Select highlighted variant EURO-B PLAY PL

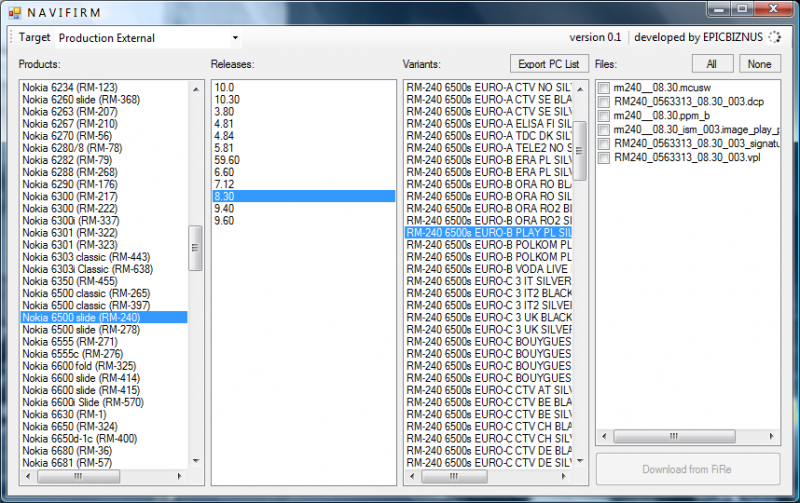[x=488, y=233]
